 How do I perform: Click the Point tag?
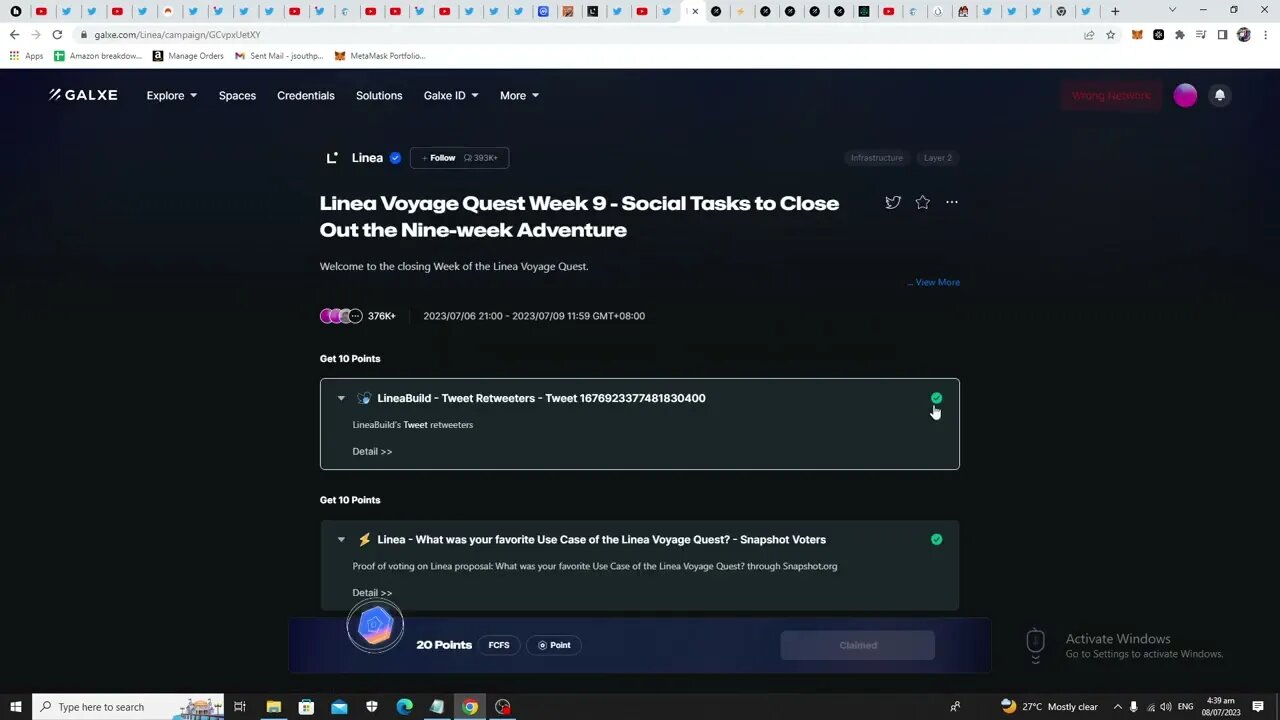(554, 645)
